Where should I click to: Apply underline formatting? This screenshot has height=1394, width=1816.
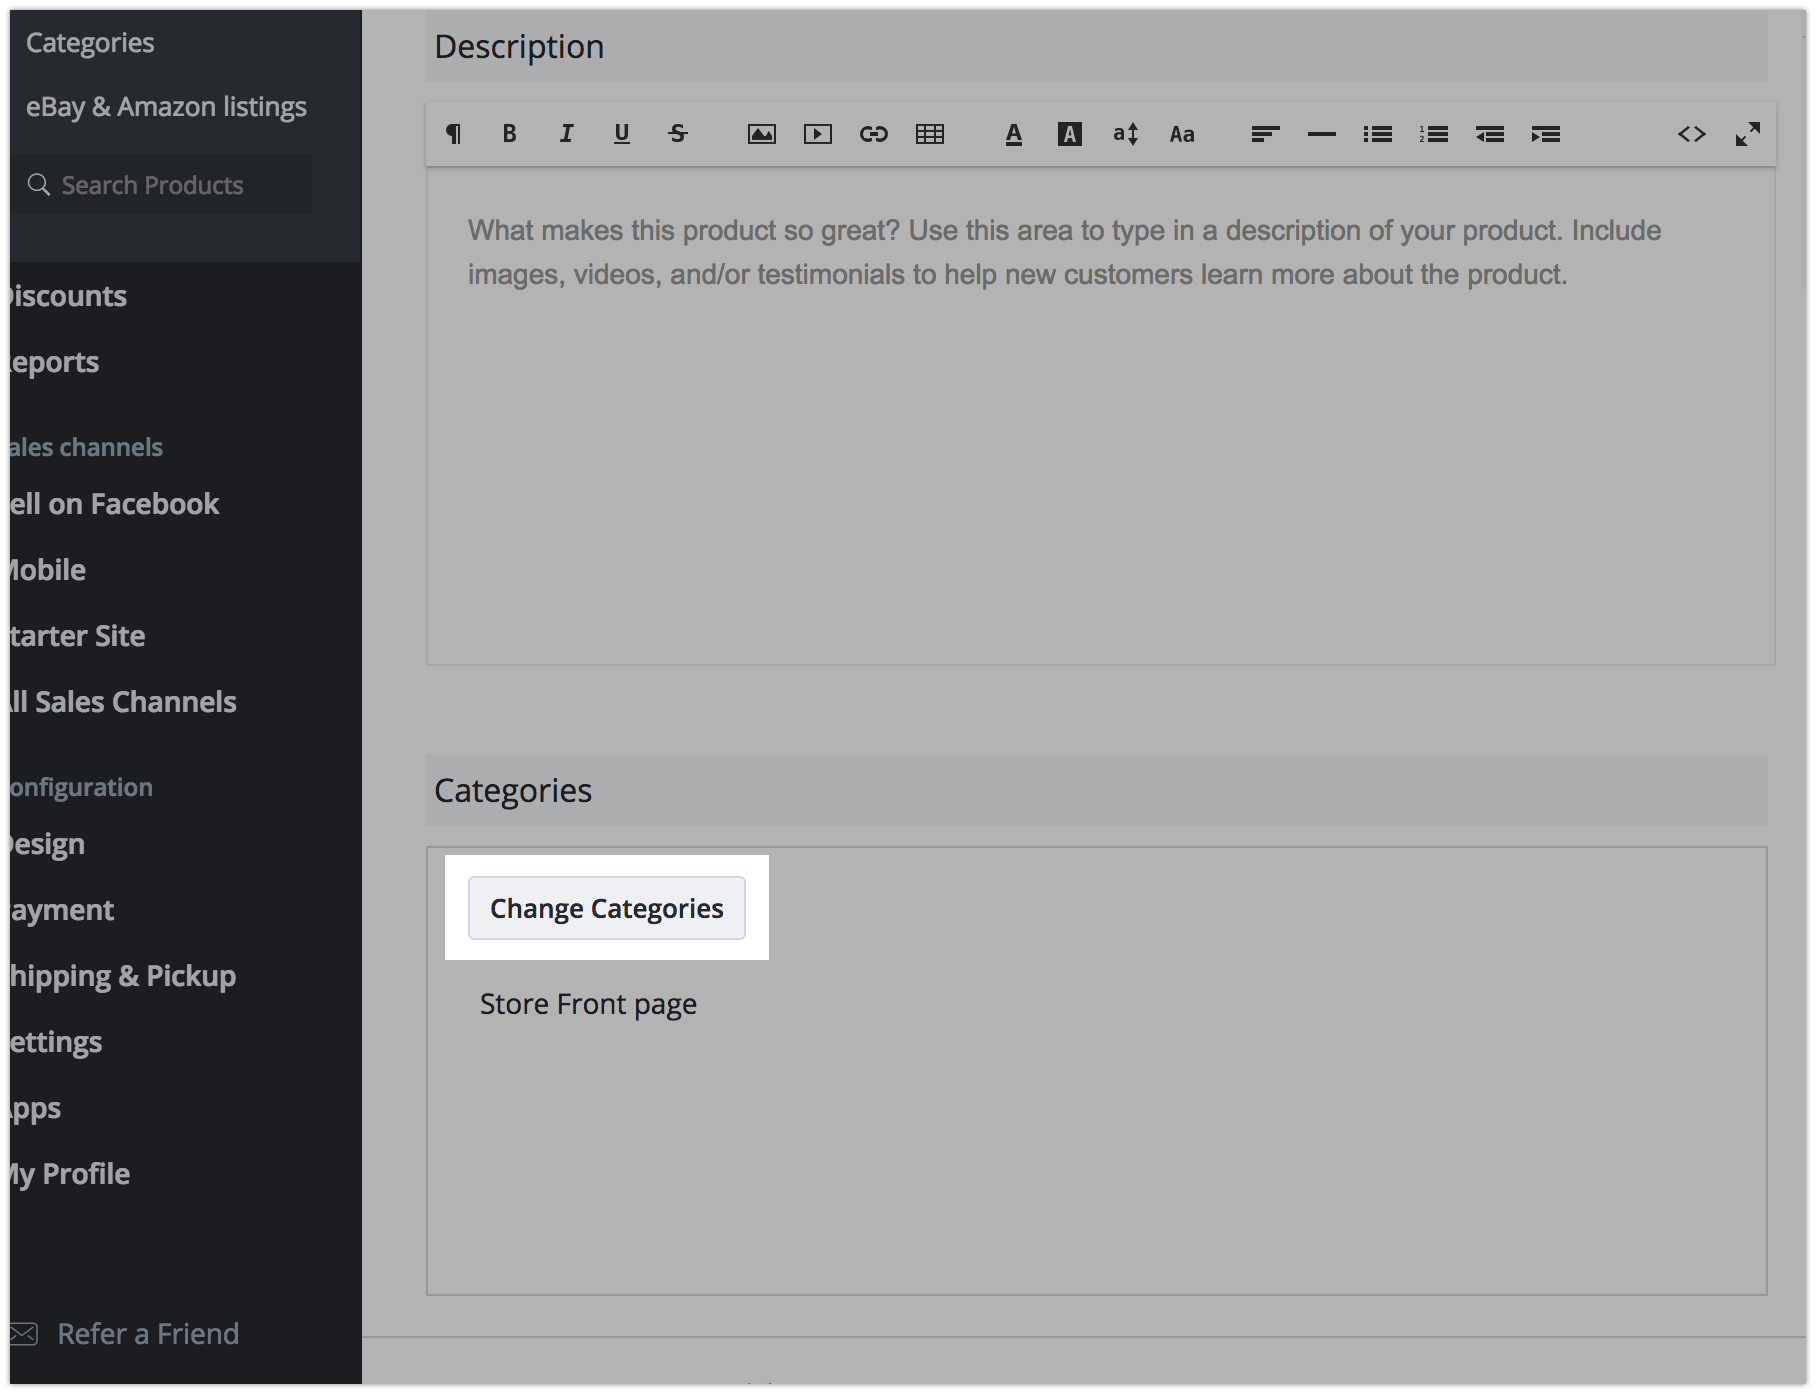pyautogui.click(x=622, y=134)
